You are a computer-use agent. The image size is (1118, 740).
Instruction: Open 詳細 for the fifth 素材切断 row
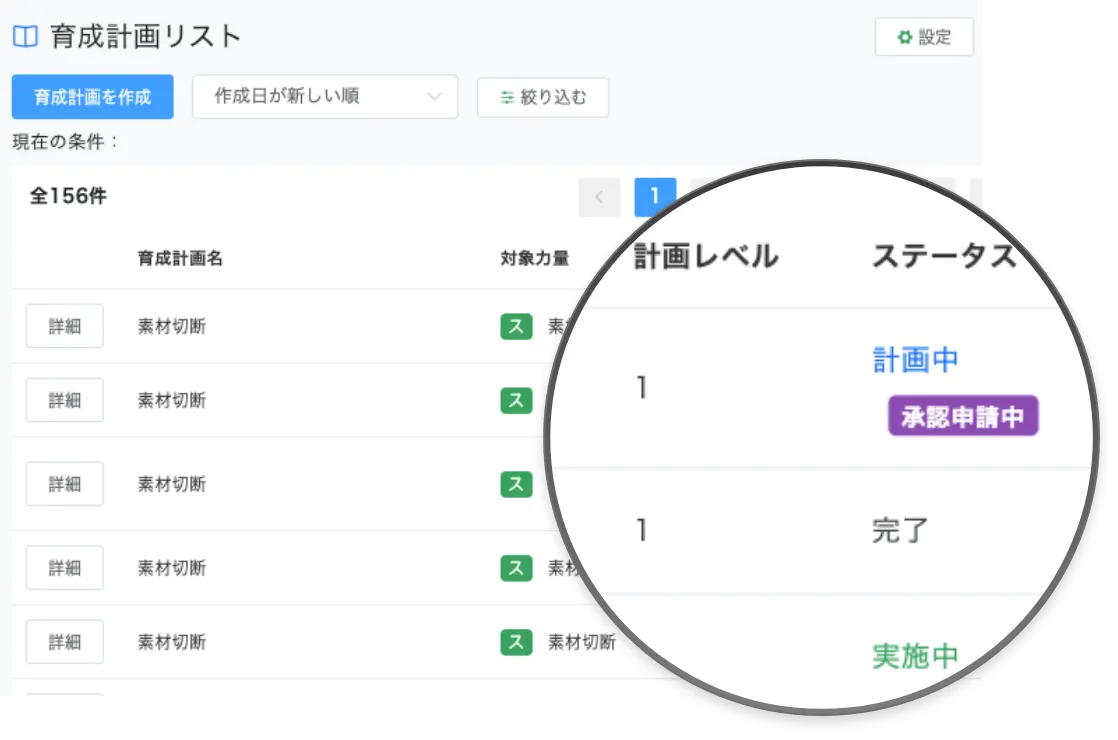pyautogui.click(x=65, y=642)
